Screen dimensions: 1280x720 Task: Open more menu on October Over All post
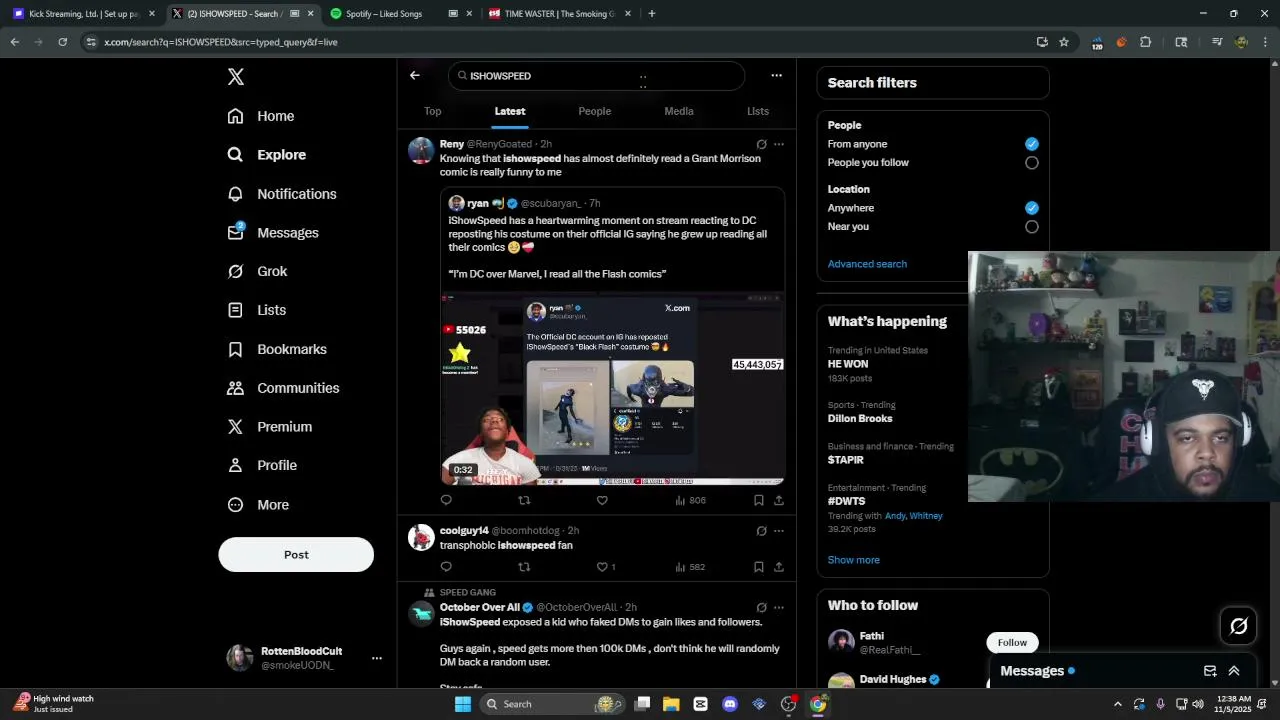[x=779, y=607]
